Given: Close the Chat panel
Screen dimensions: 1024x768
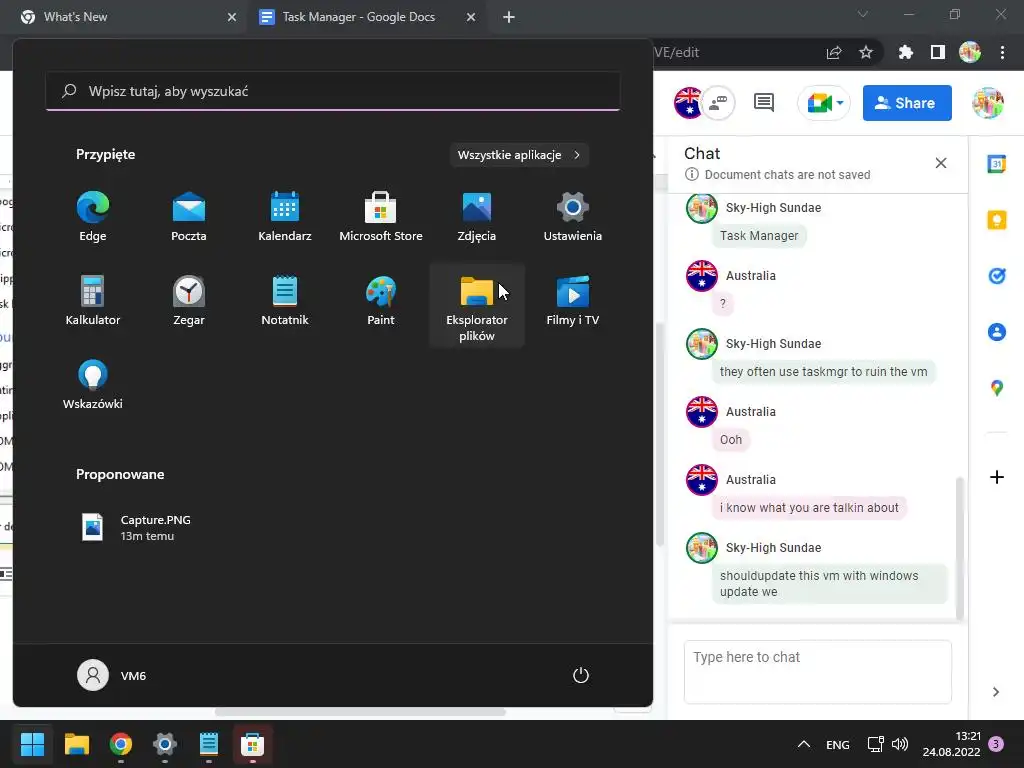Looking at the screenshot, I should (940, 163).
